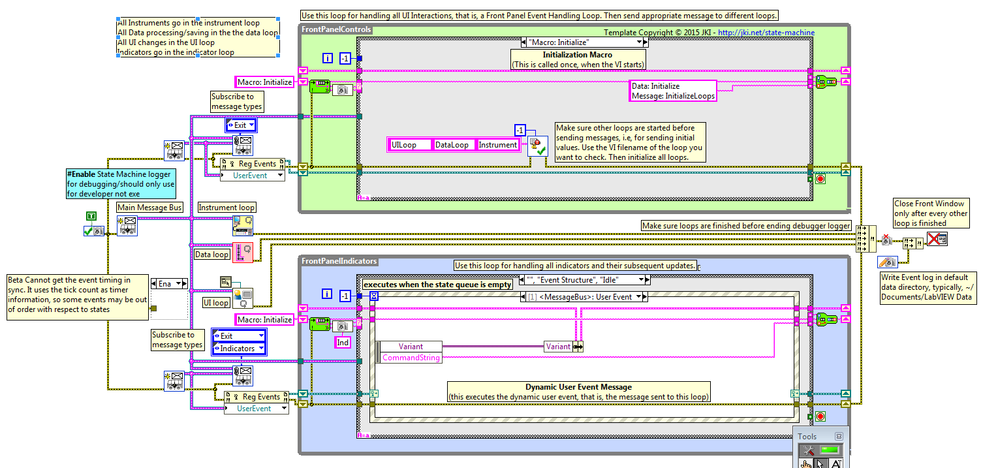Click the "Initialization Macro" comment

point(579,59)
